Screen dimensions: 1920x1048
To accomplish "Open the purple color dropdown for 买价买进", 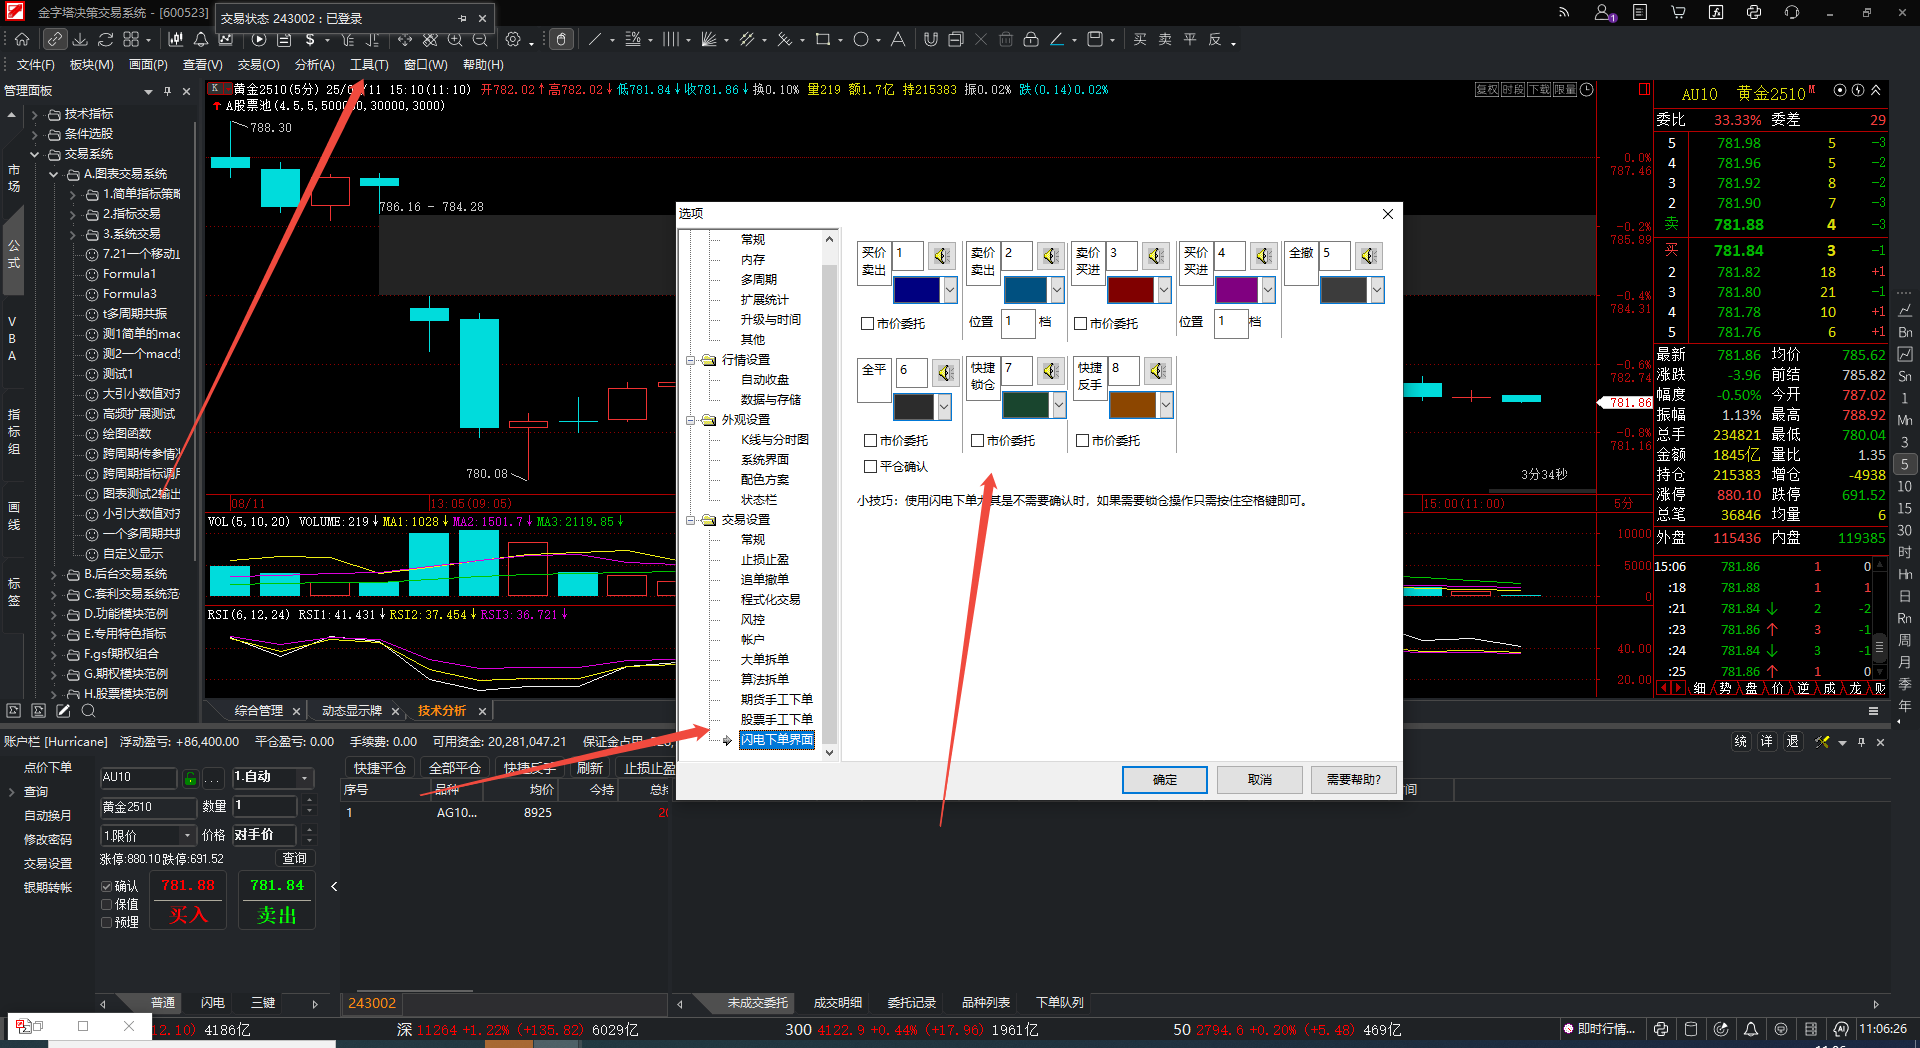I will coord(1268,290).
